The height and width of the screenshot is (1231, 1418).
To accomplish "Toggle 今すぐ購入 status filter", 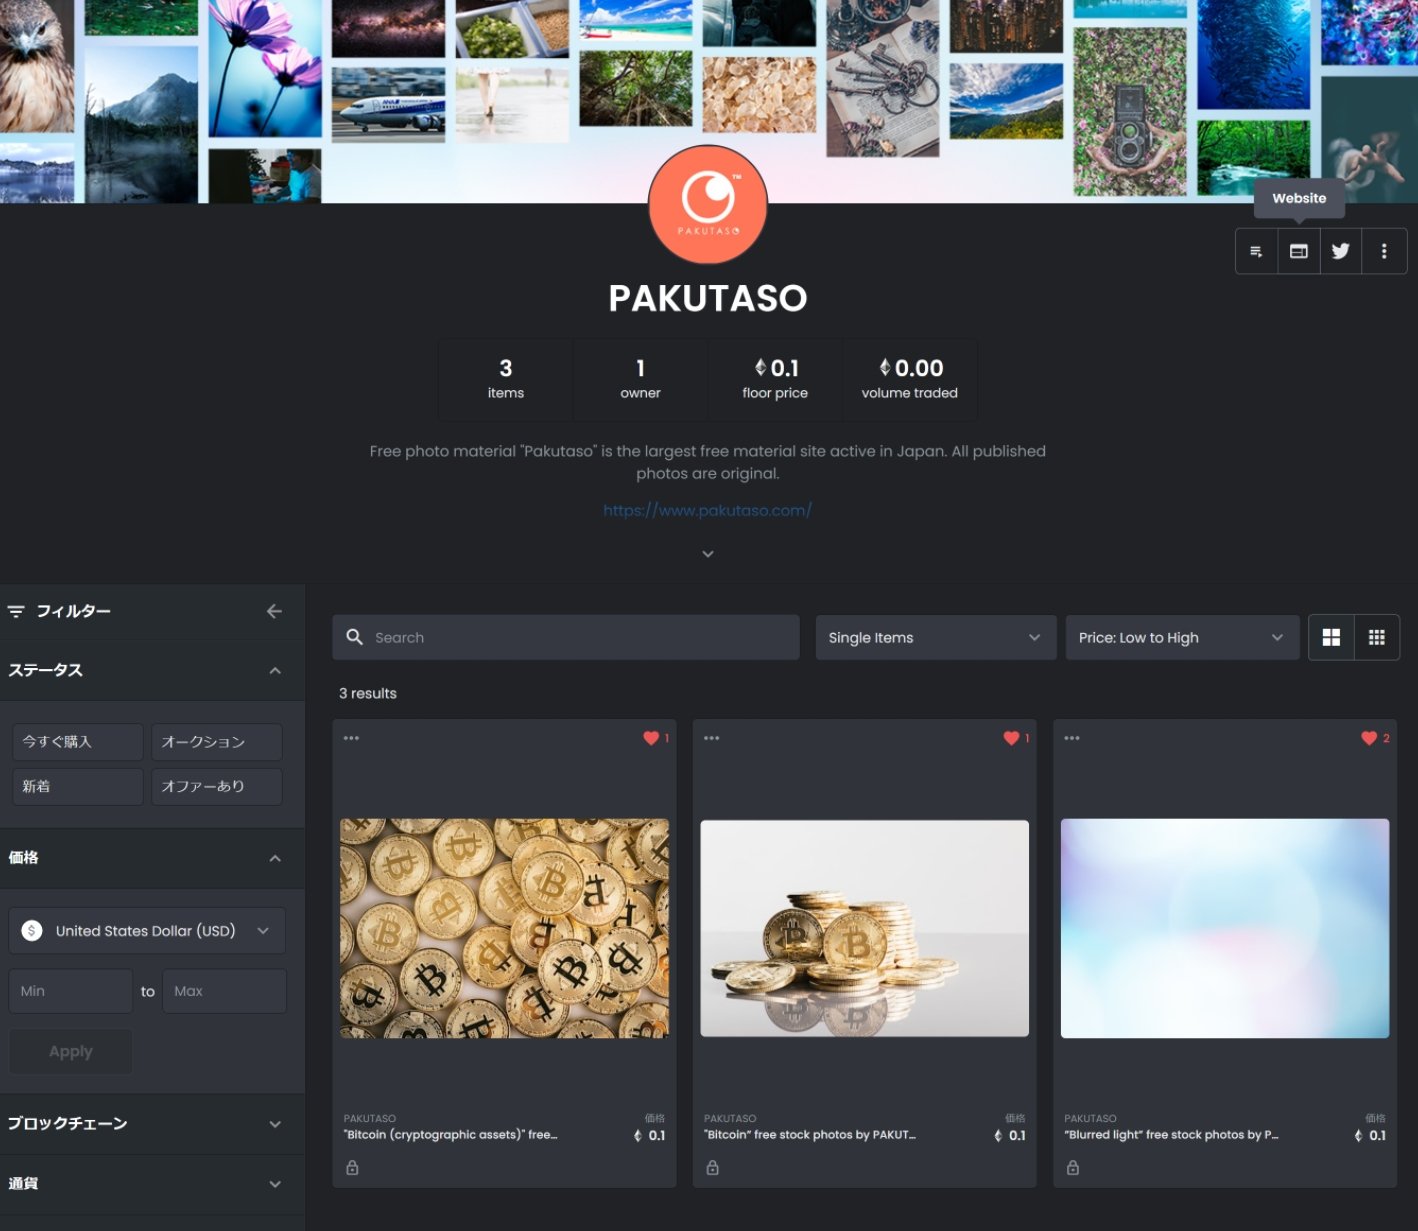I will (x=78, y=742).
